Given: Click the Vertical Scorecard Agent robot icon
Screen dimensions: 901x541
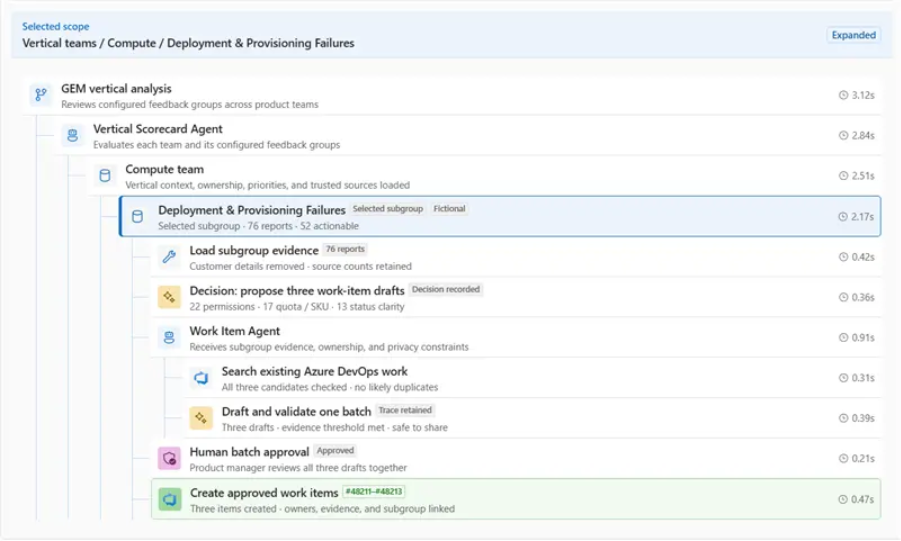Looking at the screenshot, I should pyautogui.click(x=72, y=135).
